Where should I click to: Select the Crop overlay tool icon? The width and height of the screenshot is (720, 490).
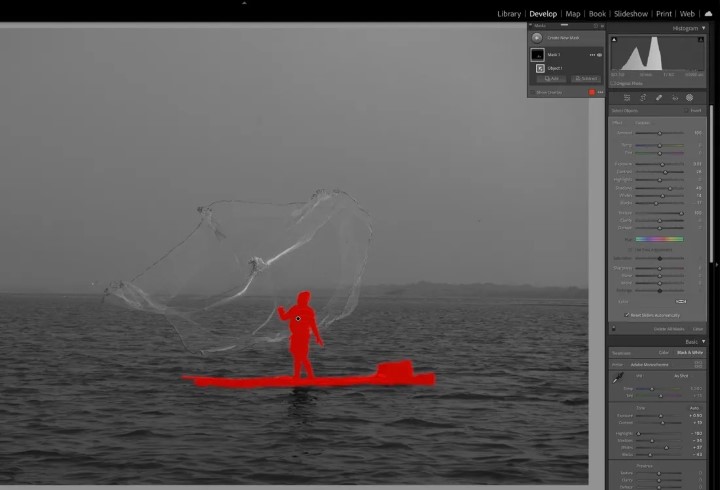click(643, 97)
